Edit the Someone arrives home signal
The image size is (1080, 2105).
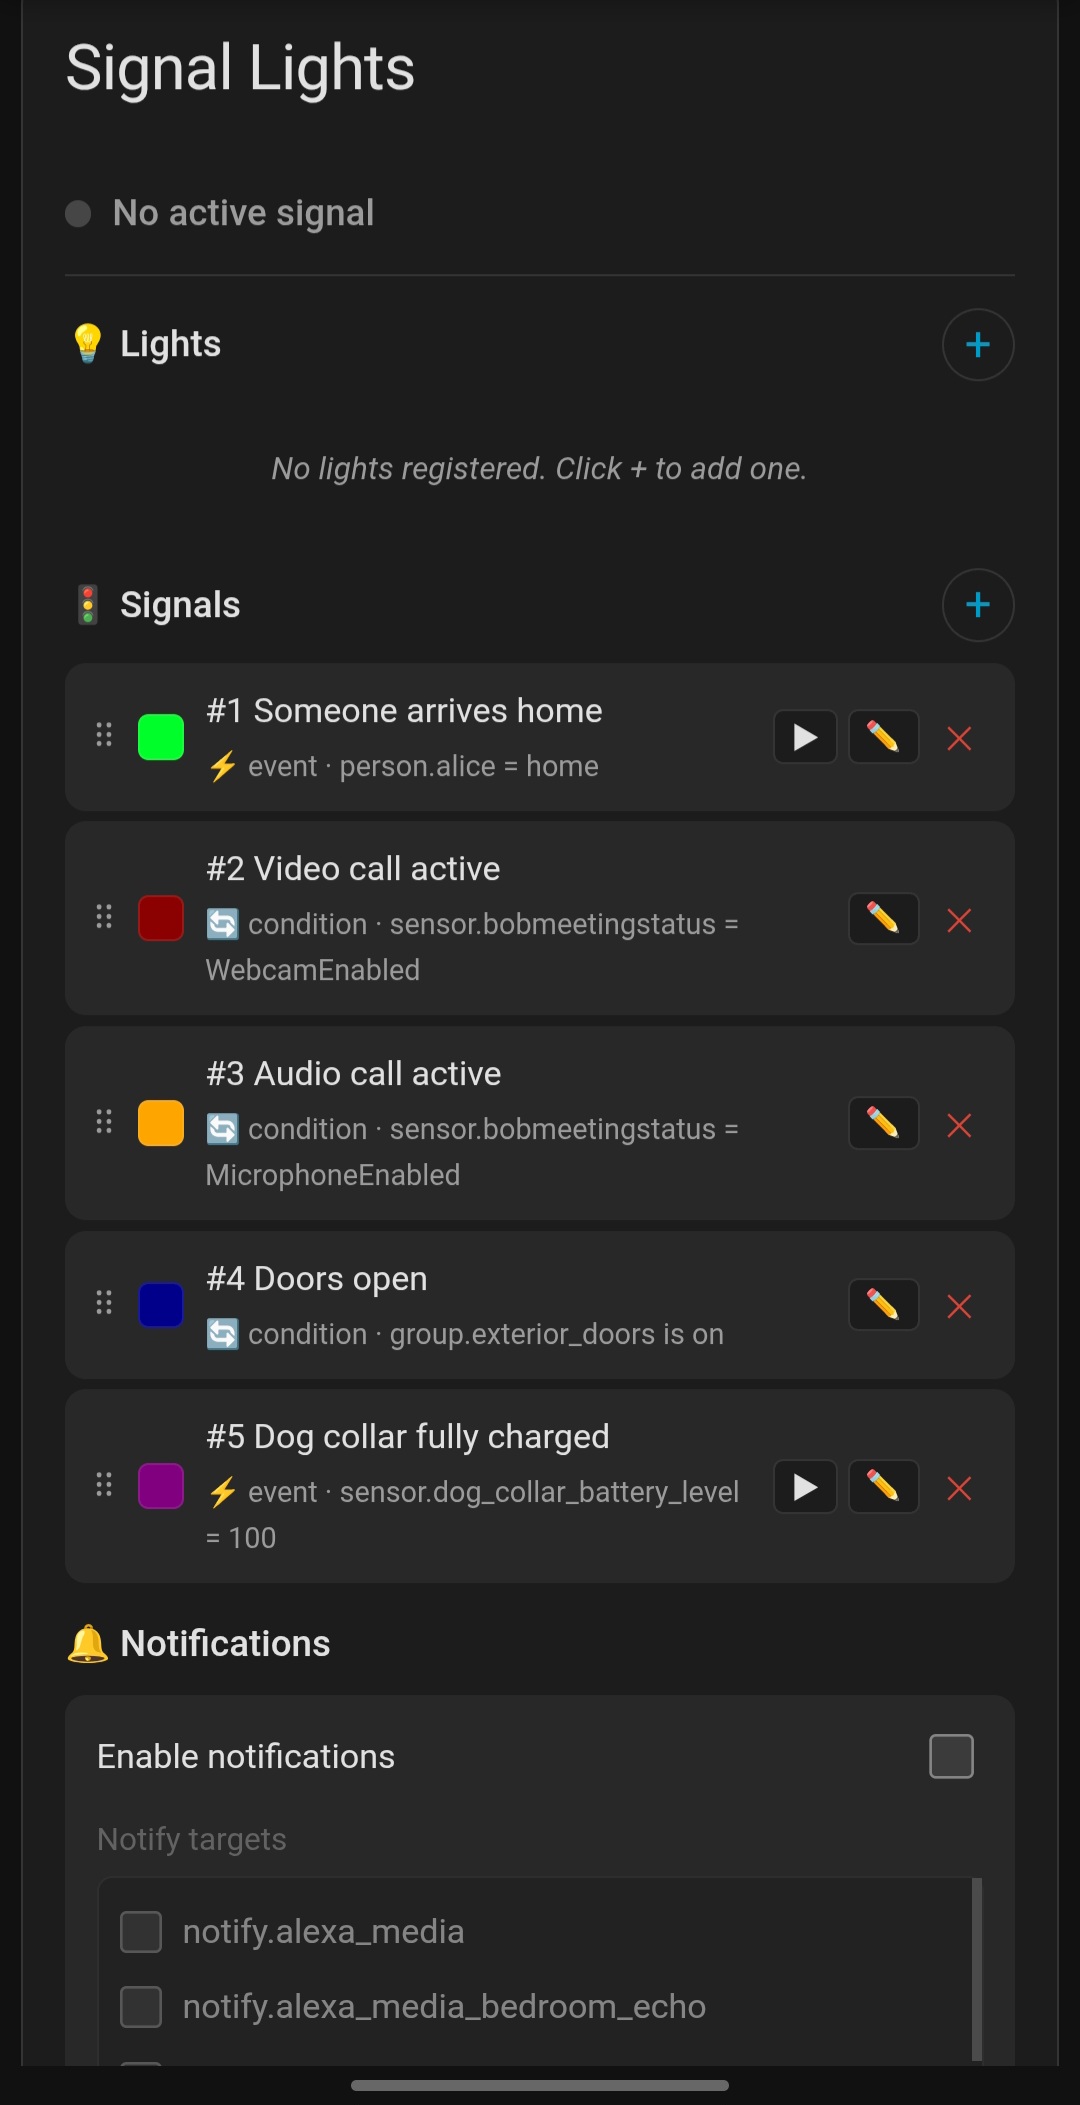tap(883, 738)
